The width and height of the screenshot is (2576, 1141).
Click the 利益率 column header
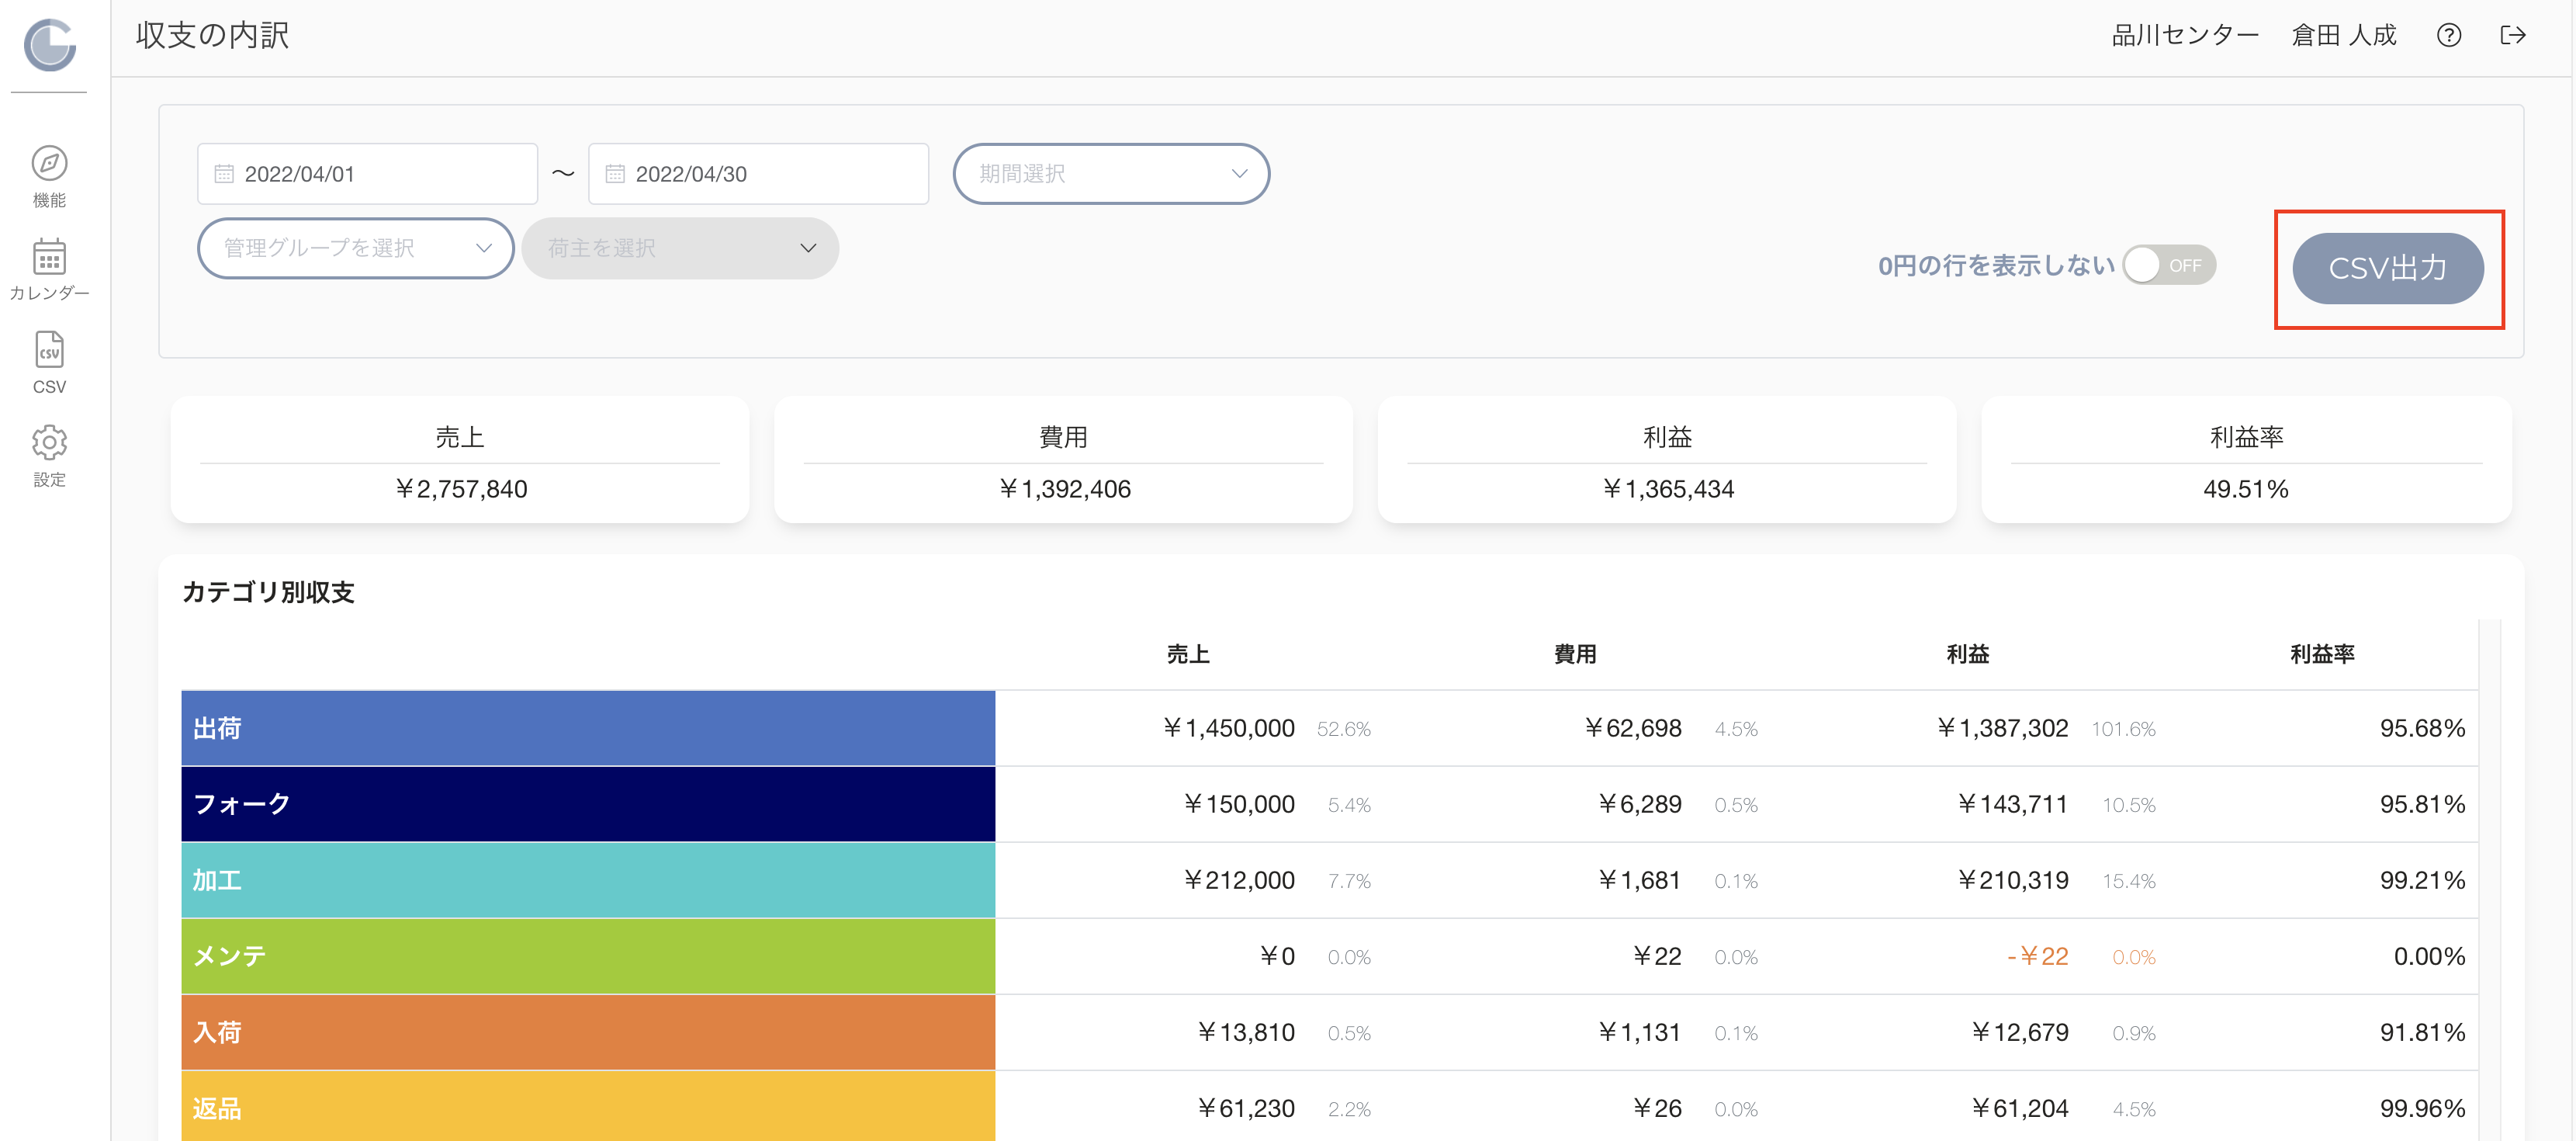click(x=2322, y=654)
